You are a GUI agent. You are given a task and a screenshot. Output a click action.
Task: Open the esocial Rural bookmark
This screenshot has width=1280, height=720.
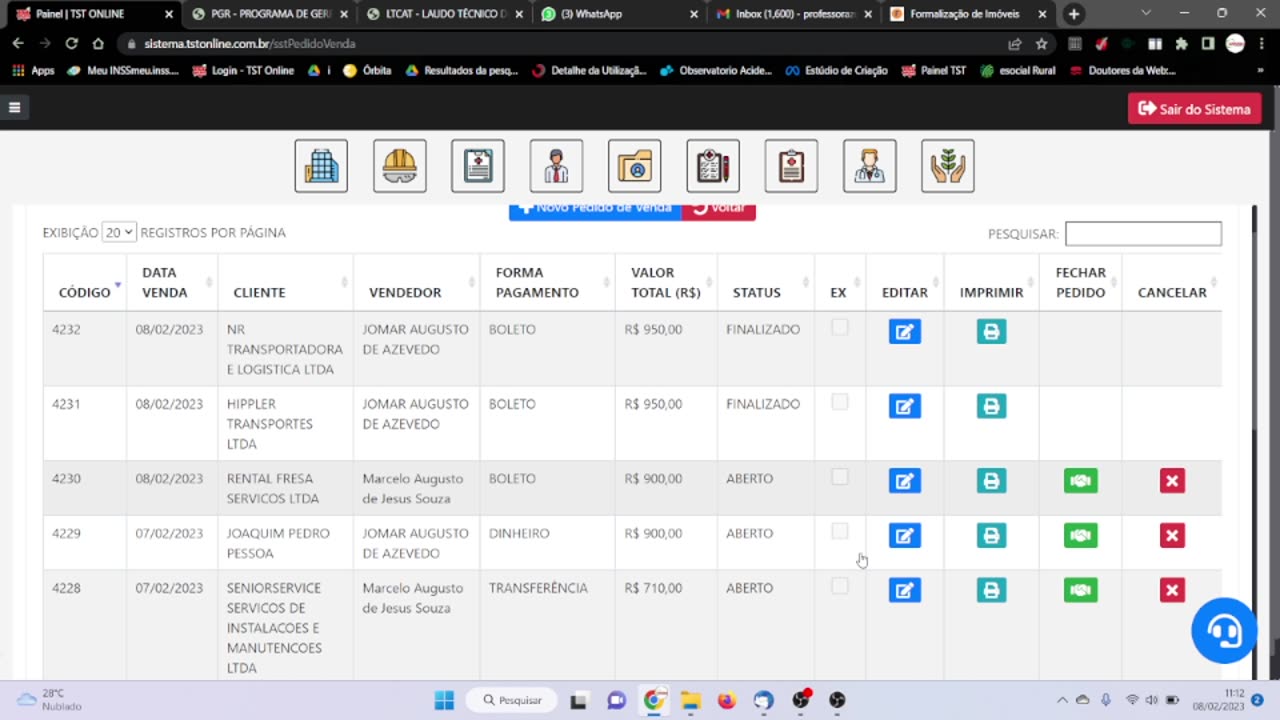(1018, 71)
